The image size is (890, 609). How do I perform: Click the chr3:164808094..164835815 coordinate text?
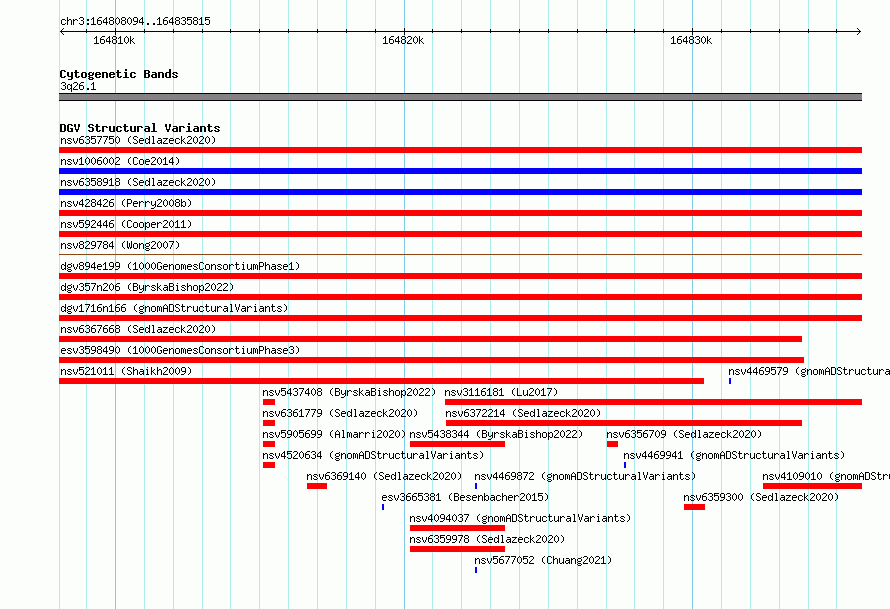click(135, 21)
